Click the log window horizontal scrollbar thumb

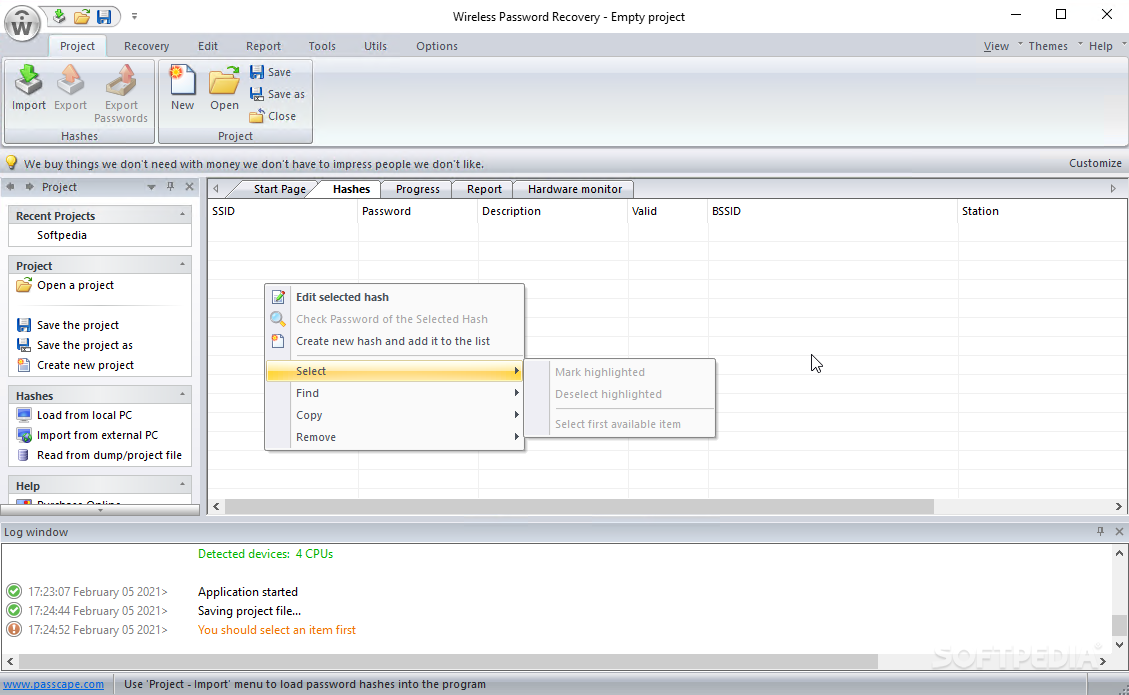(x=449, y=661)
